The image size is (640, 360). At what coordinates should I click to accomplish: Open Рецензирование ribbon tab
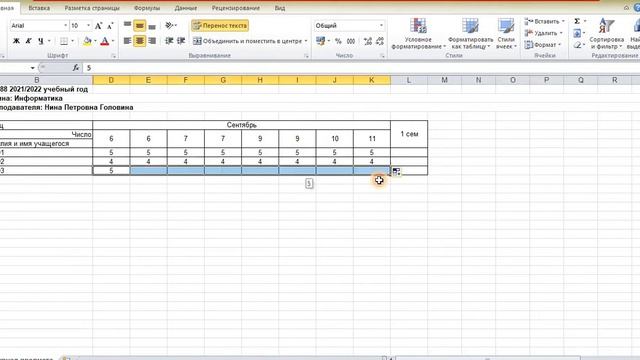click(236, 8)
